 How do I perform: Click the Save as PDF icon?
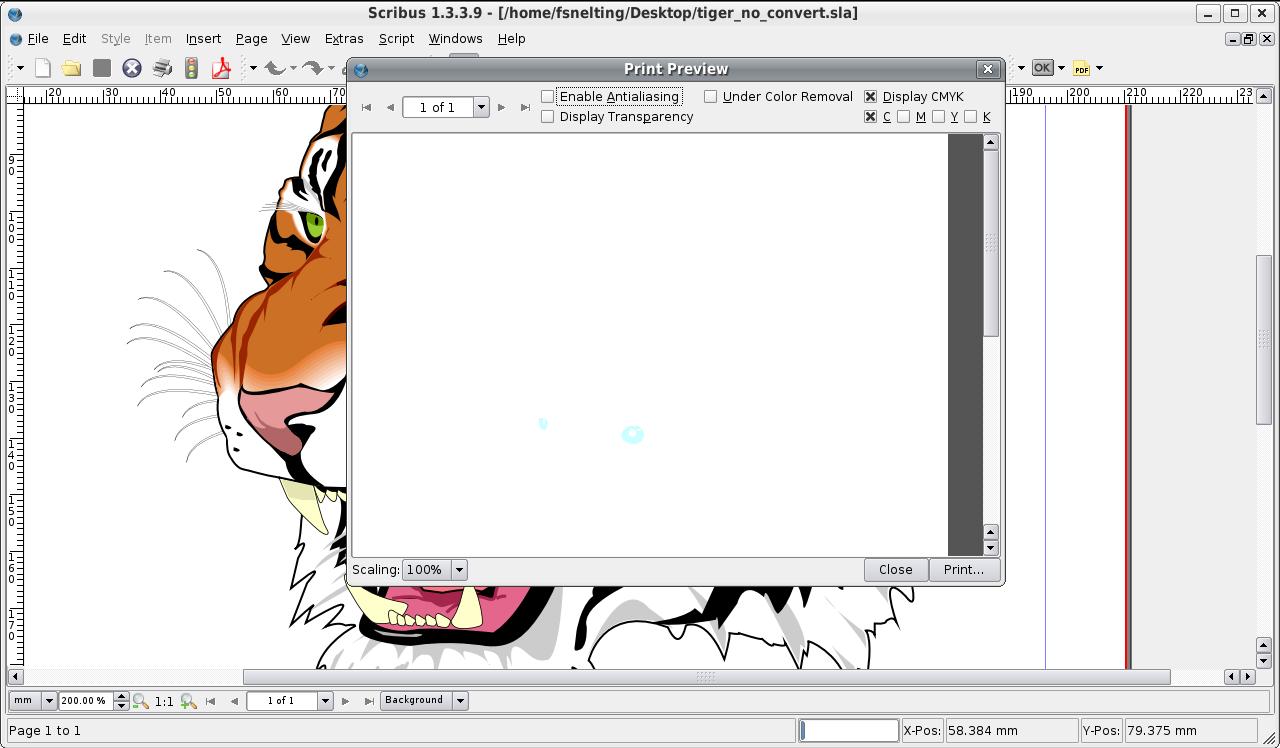221,68
